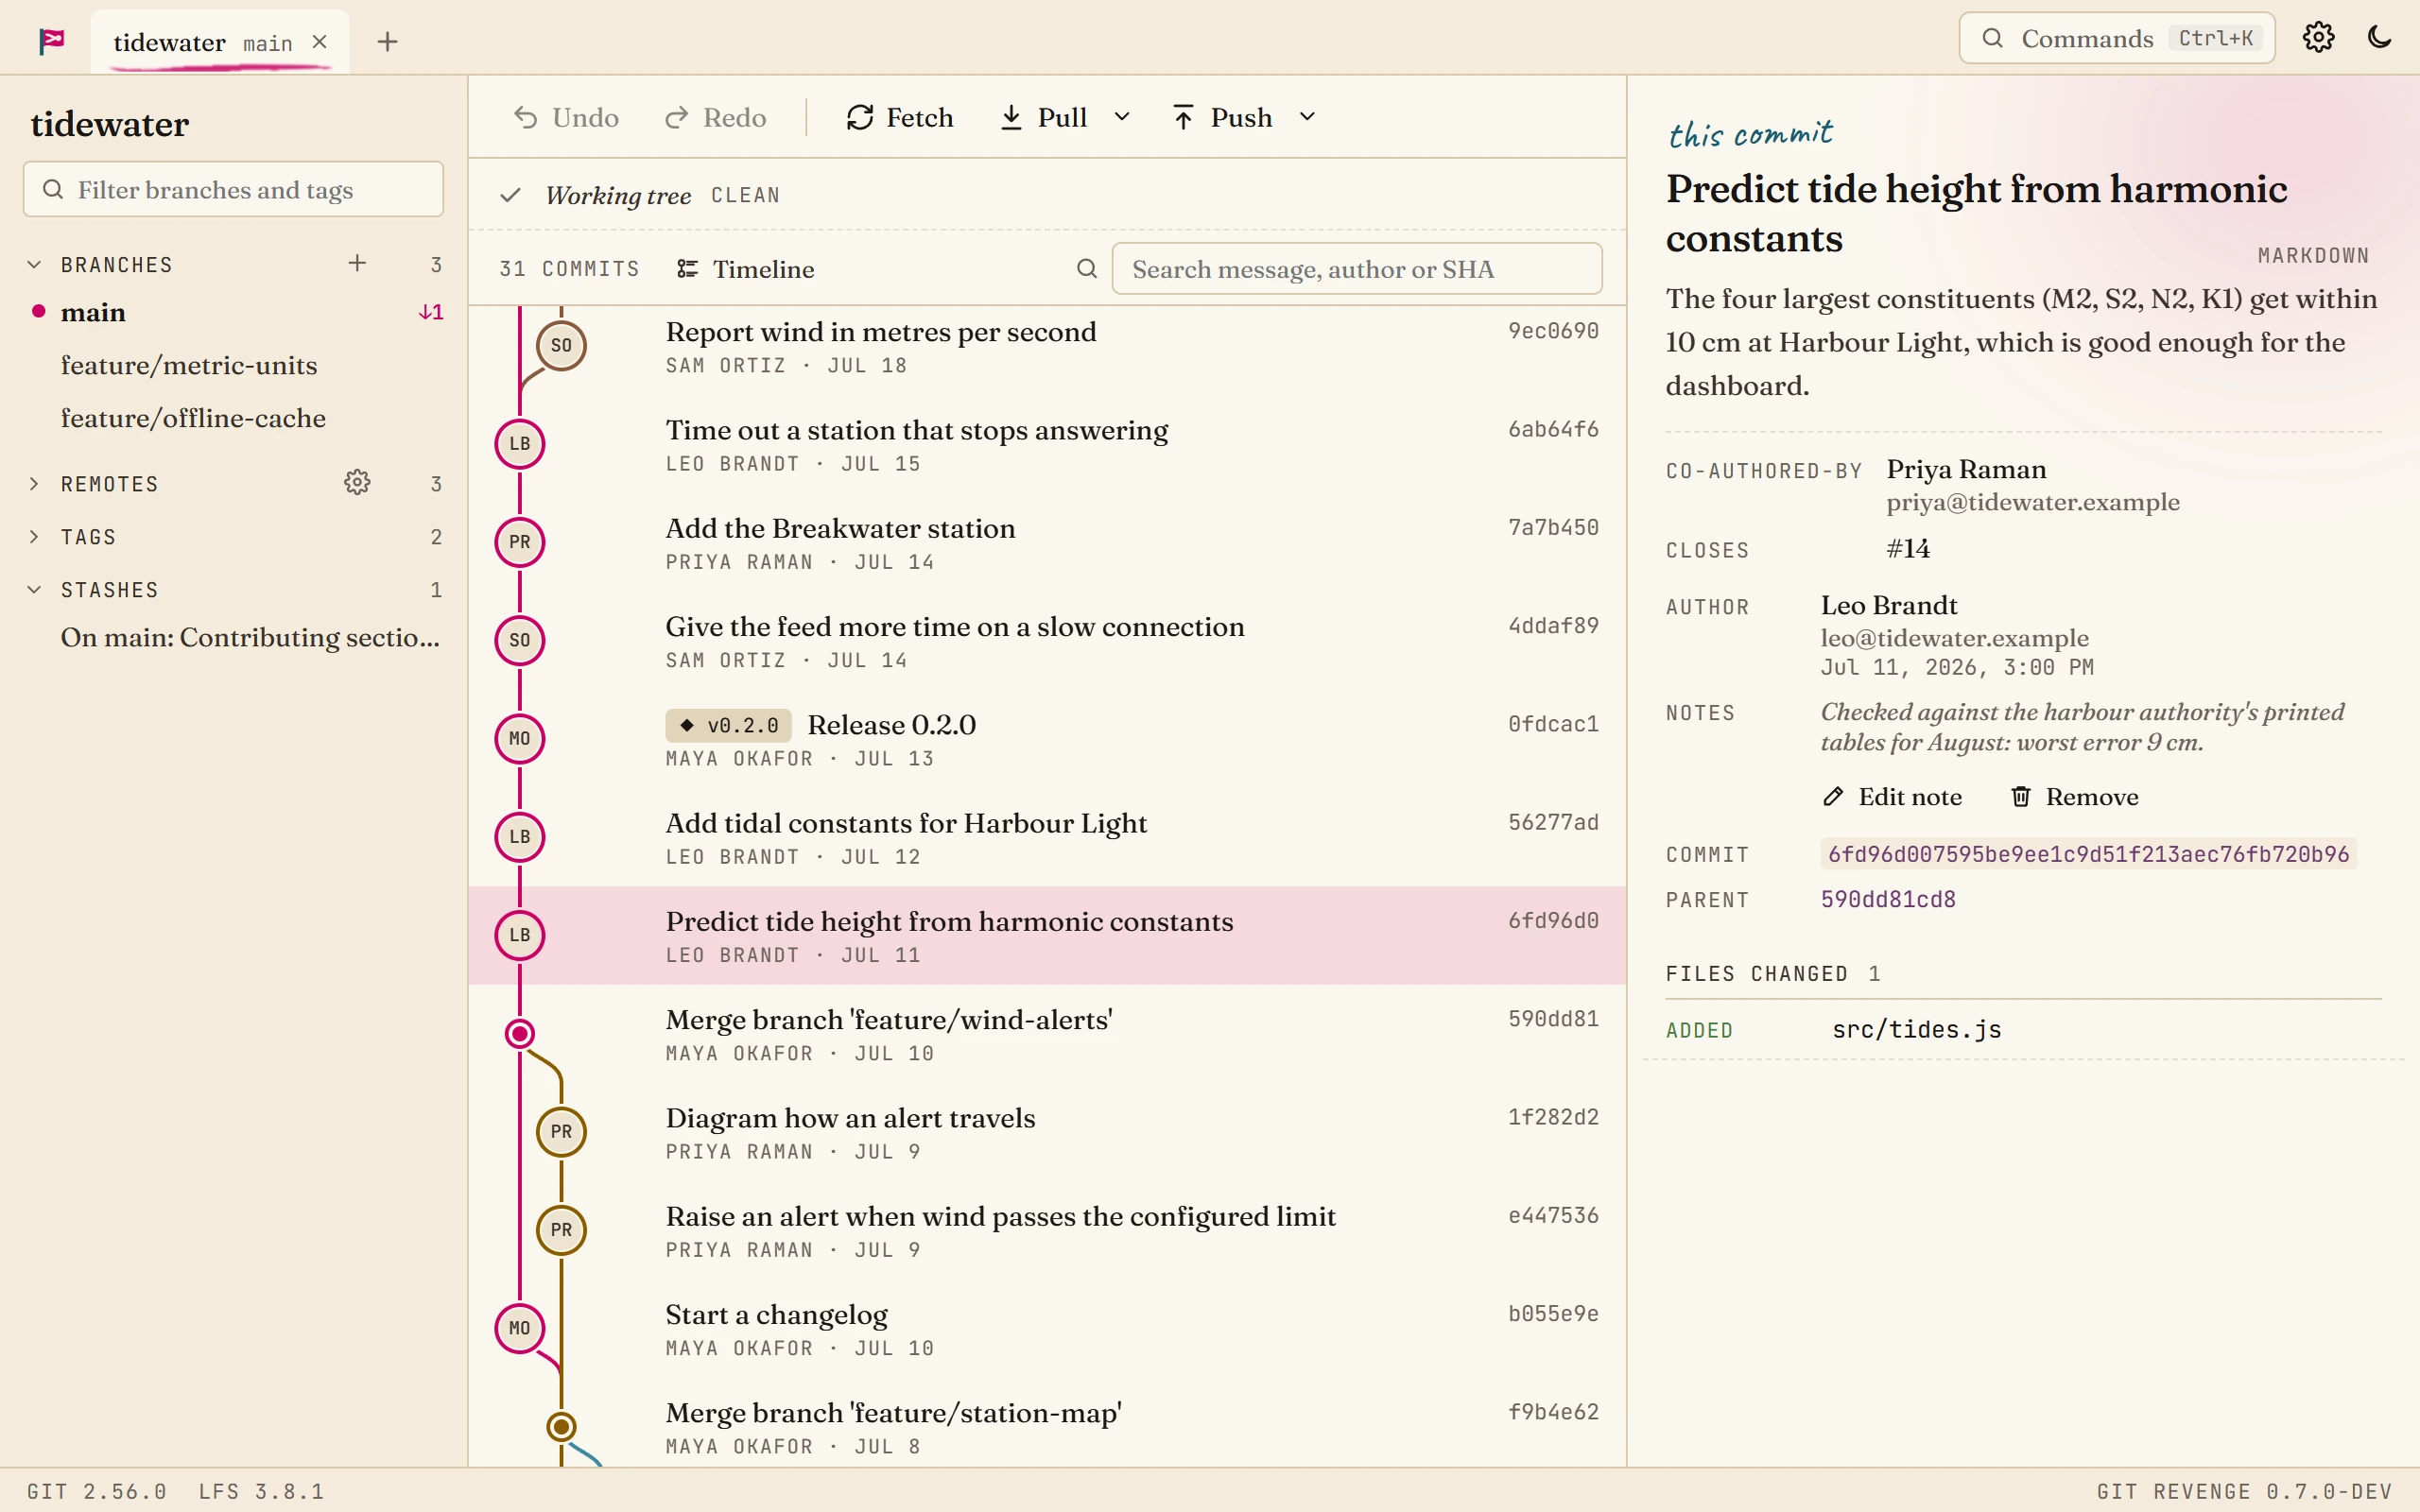2420x1512 pixels.
Task: Switch to Timeline view
Action: click(745, 269)
